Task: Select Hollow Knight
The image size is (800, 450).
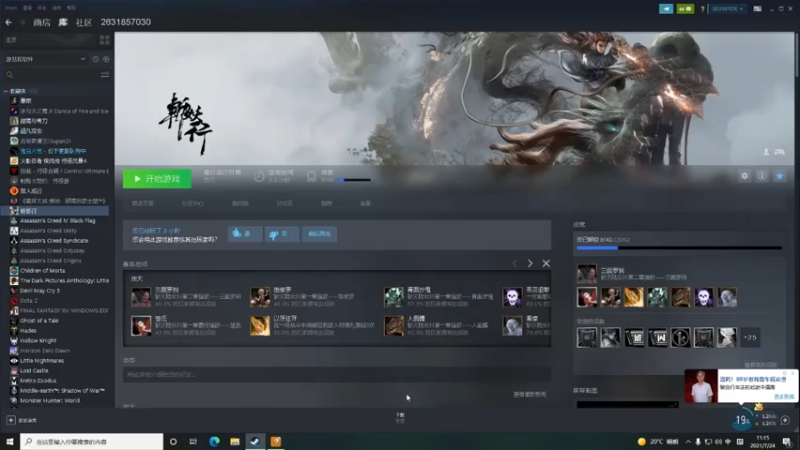Action: [x=38, y=340]
